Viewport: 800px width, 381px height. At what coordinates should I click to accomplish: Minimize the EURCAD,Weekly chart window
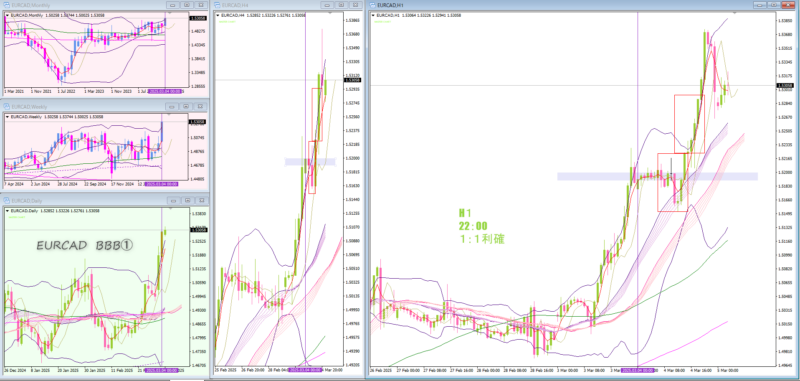pos(172,106)
